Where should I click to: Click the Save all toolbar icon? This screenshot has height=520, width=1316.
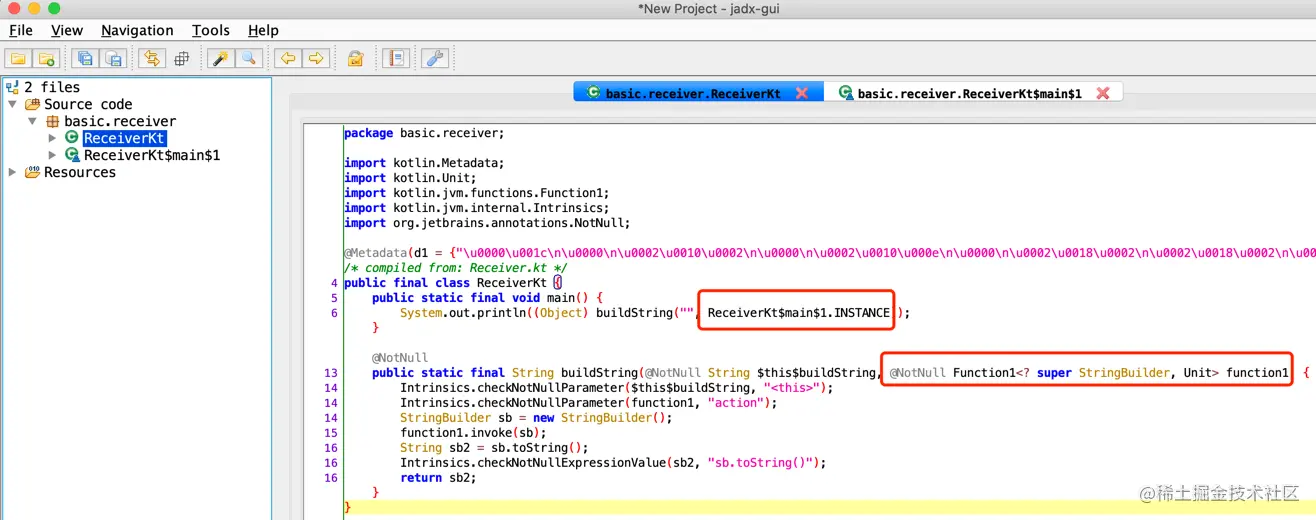coord(85,58)
